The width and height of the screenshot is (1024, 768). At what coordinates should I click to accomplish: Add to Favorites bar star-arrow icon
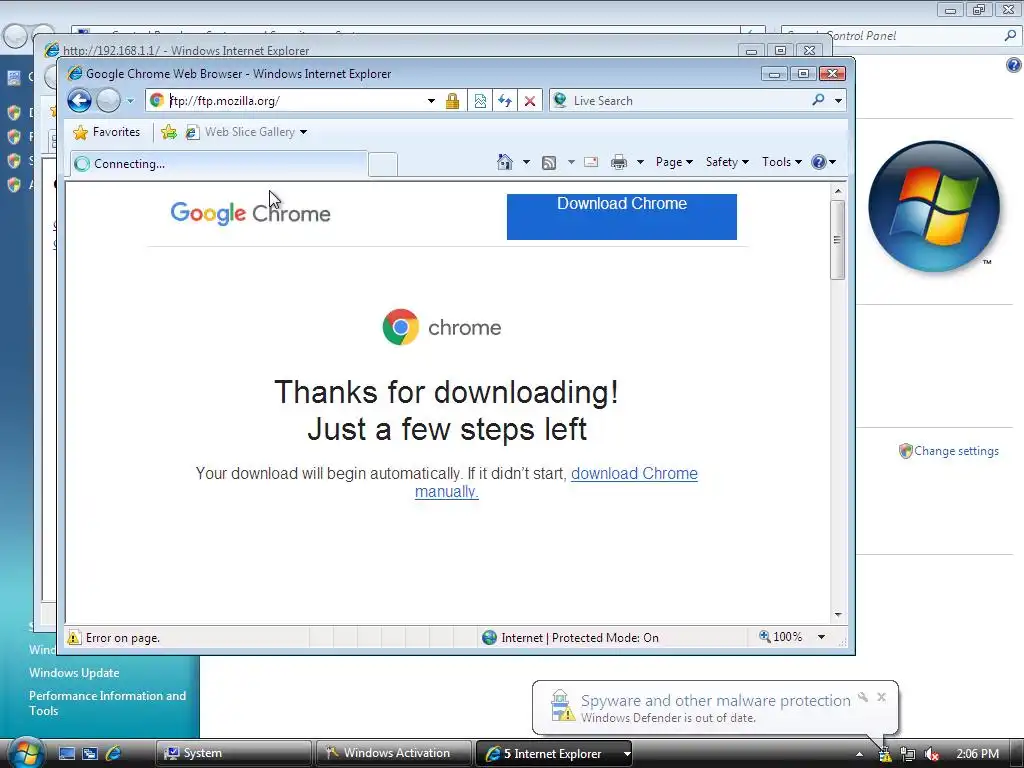coord(168,132)
